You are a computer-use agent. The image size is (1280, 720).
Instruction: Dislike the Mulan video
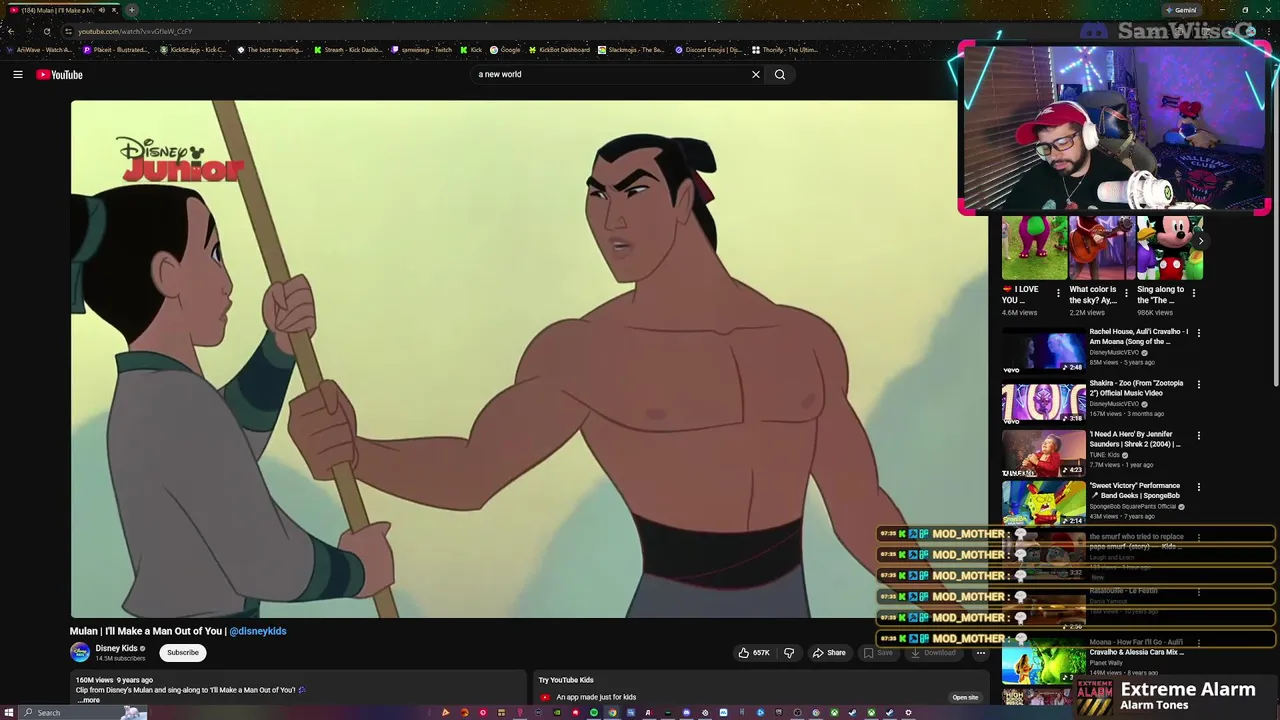tap(789, 653)
